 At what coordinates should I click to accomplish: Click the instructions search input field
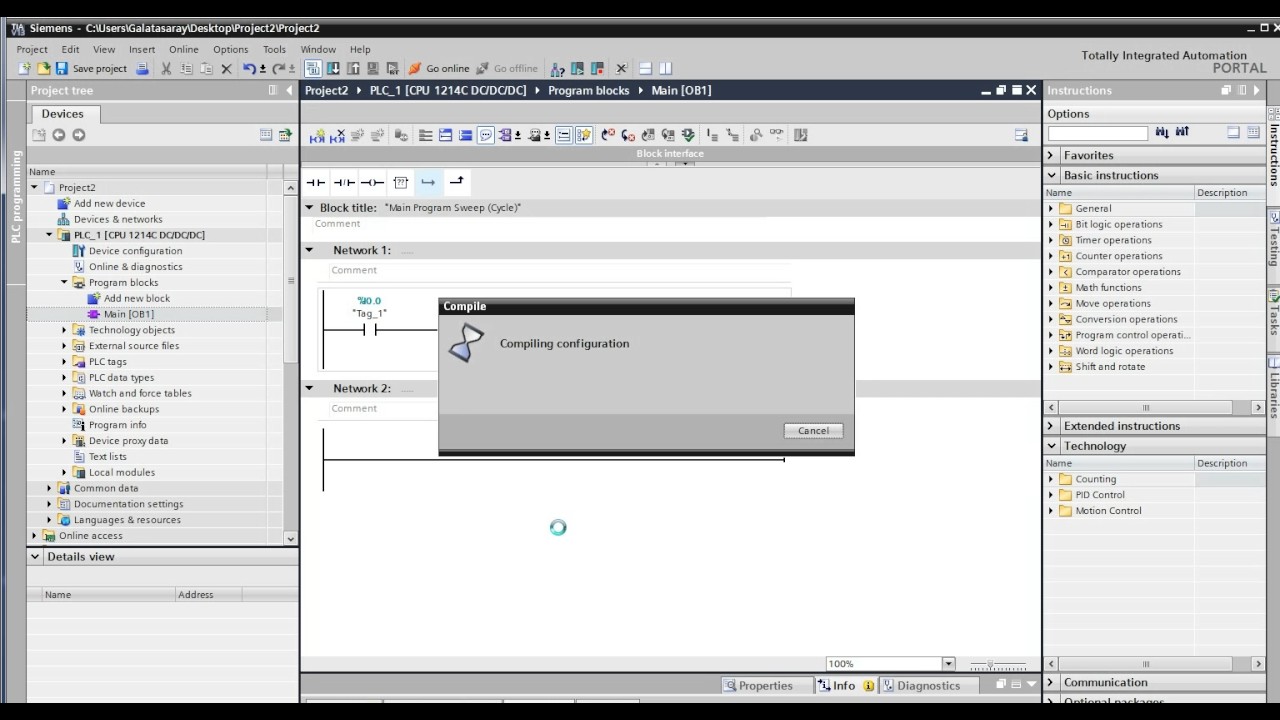coord(1097,133)
